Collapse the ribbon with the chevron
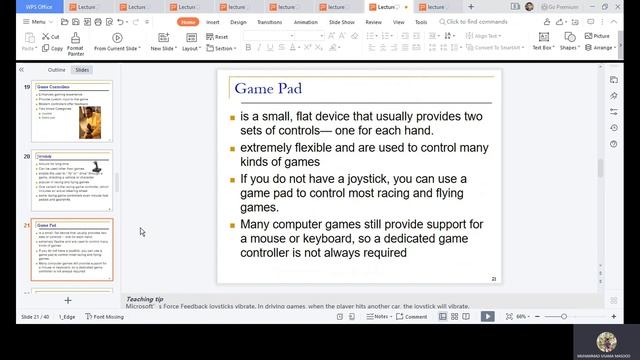640x360 pixels. (x=613, y=22)
